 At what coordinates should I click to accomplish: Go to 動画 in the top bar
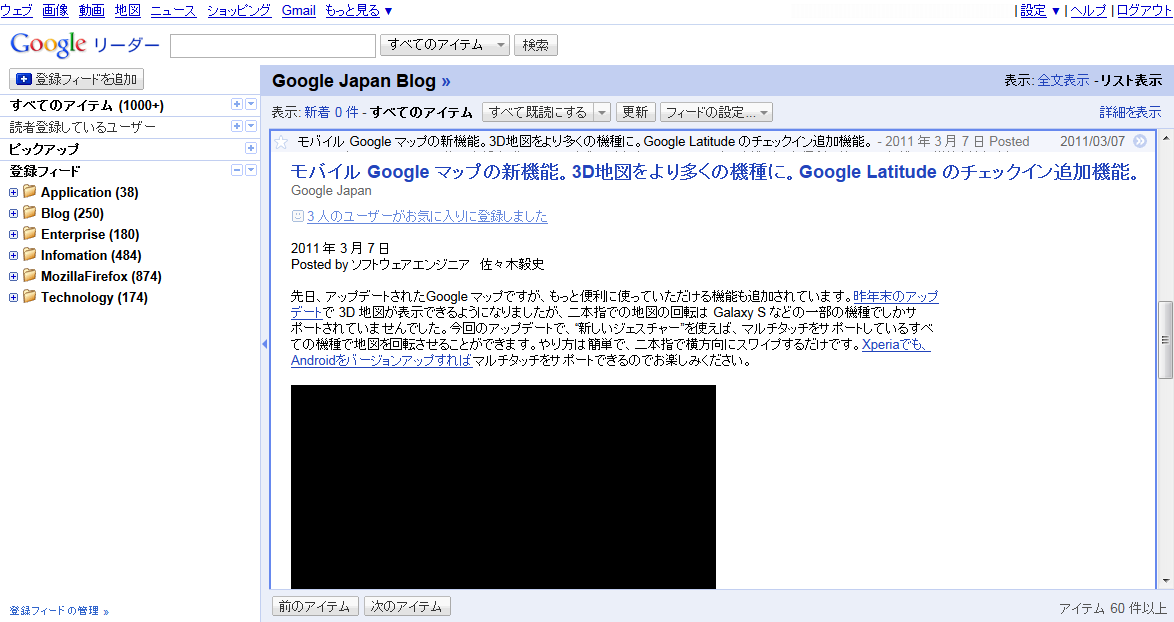pyautogui.click(x=91, y=10)
